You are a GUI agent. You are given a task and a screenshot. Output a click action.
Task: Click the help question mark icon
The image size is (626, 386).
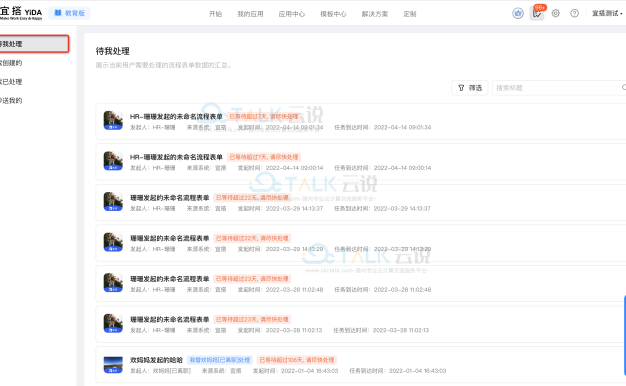(x=574, y=13)
